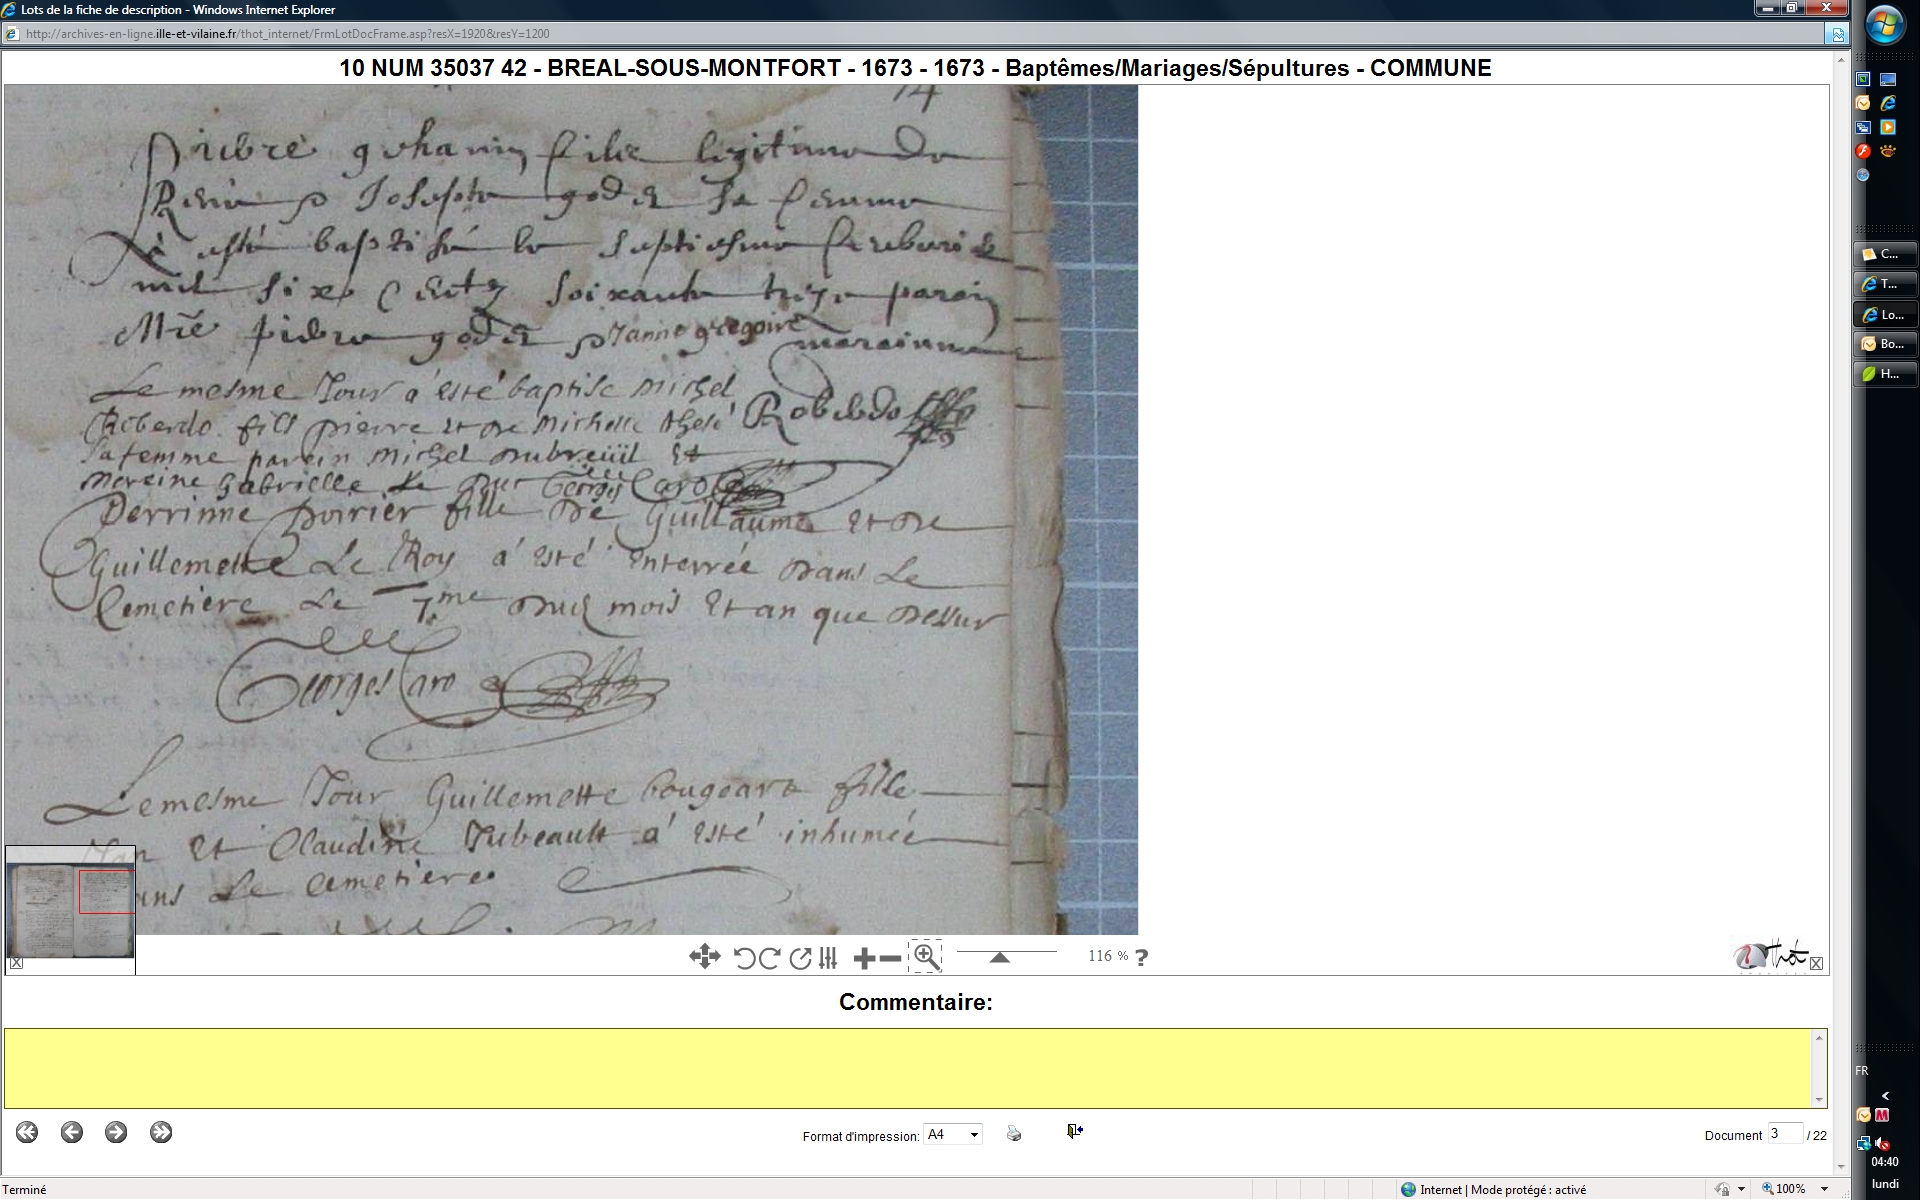Open the Format d'impression A4 dropdown
This screenshot has width=1920, height=1200.
coord(953,1134)
